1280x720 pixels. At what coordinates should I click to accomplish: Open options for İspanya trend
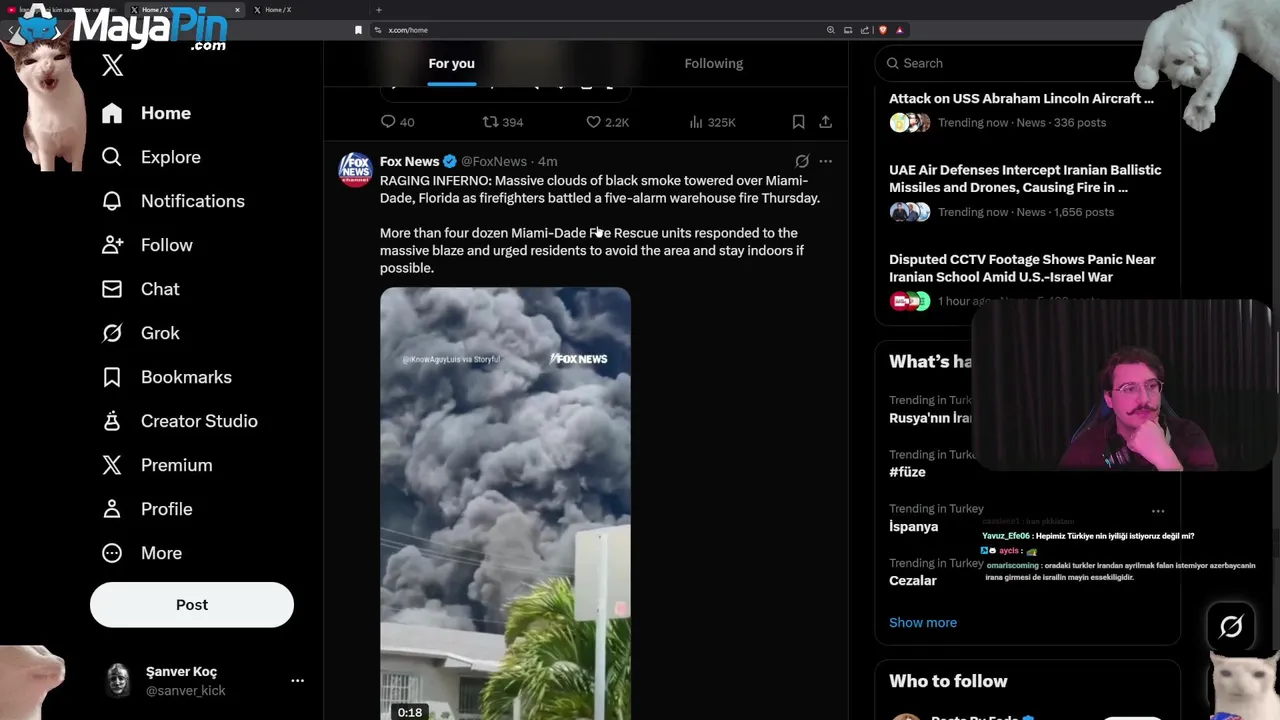[1158, 510]
